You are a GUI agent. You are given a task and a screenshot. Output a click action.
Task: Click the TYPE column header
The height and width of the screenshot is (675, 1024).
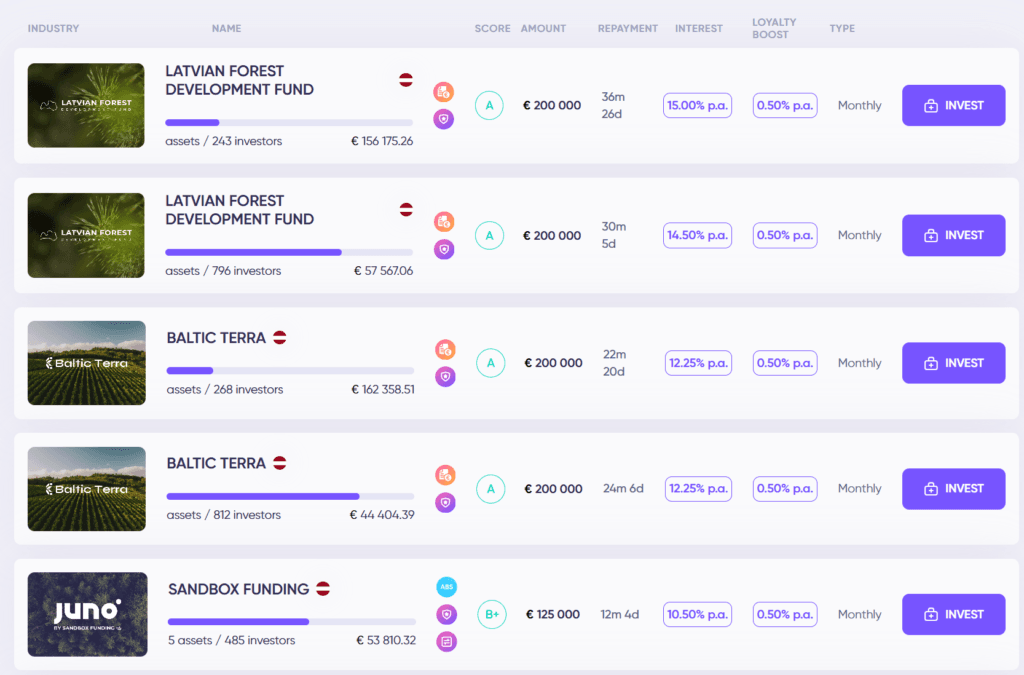click(x=842, y=29)
